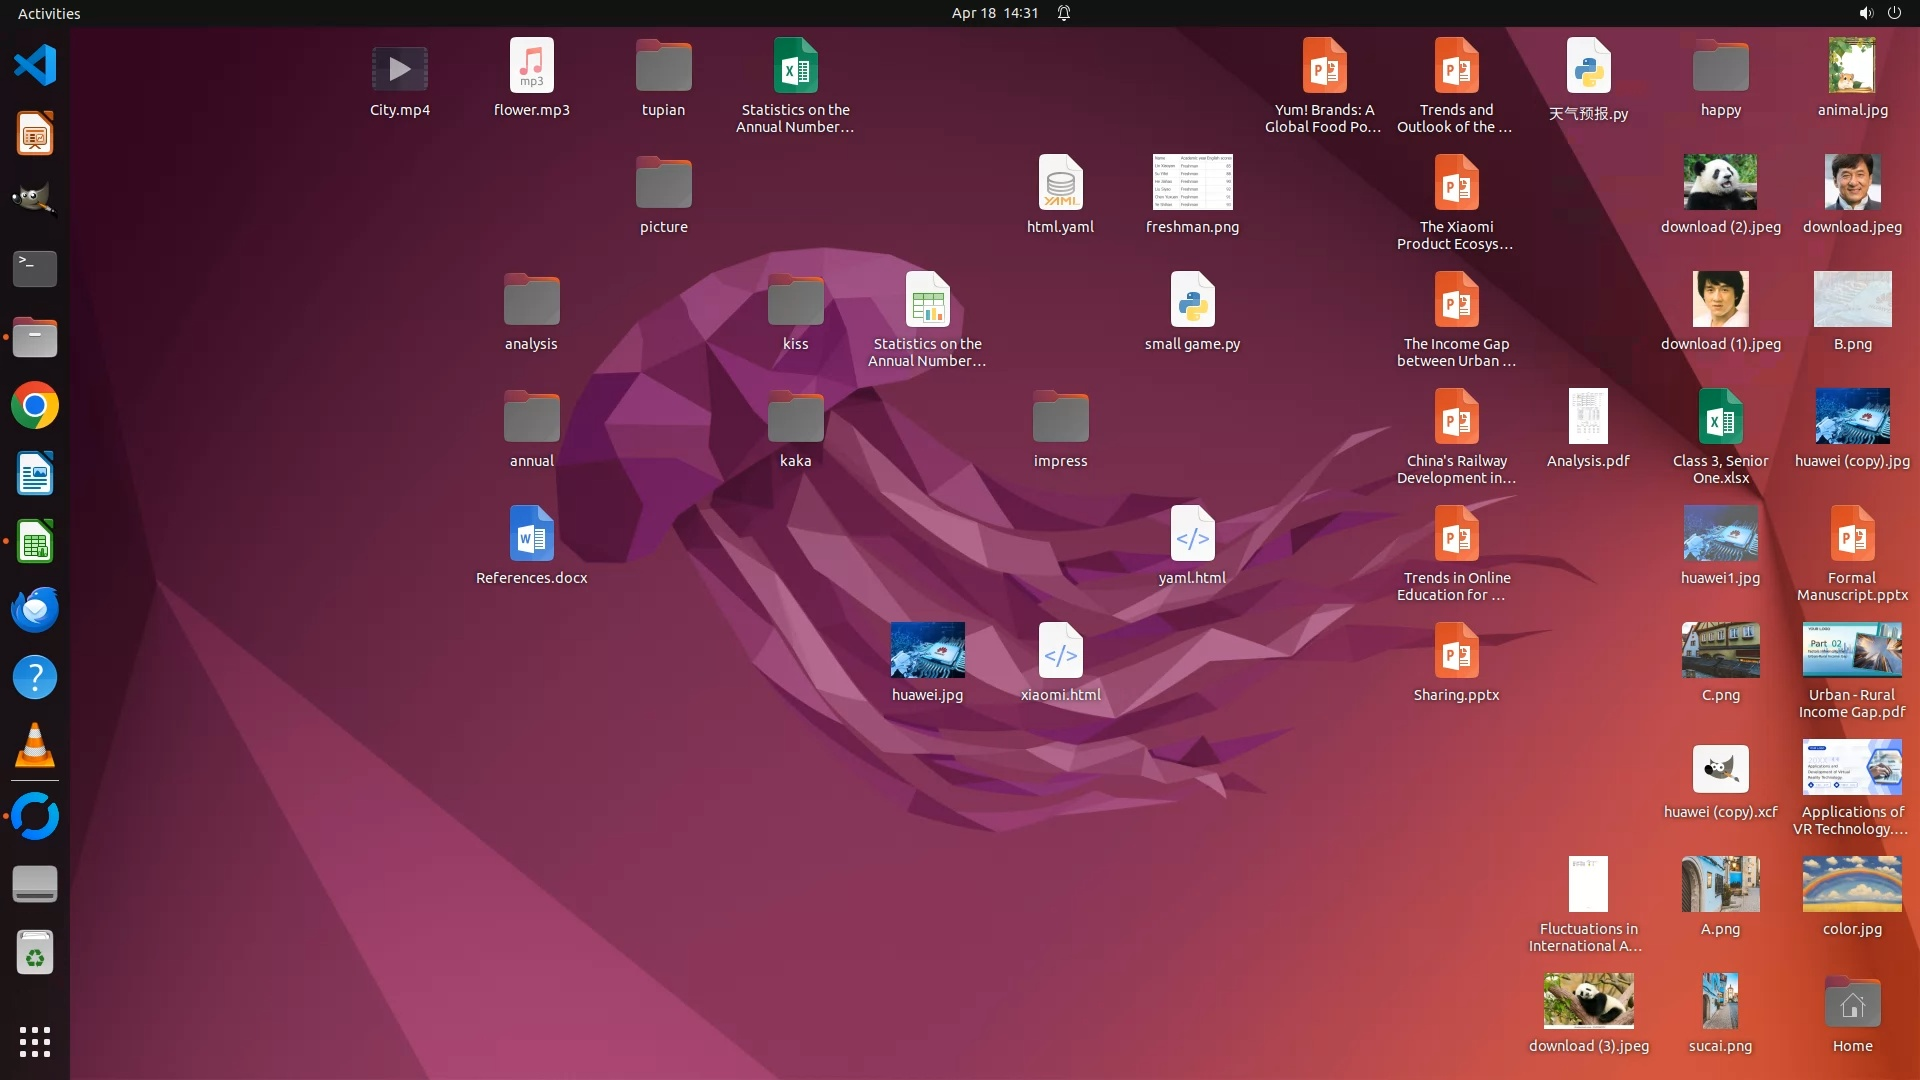The height and width of the screenshot is (1080, 1920).
Task: Open Thunderbird mail in the dock
Action: 35,610
